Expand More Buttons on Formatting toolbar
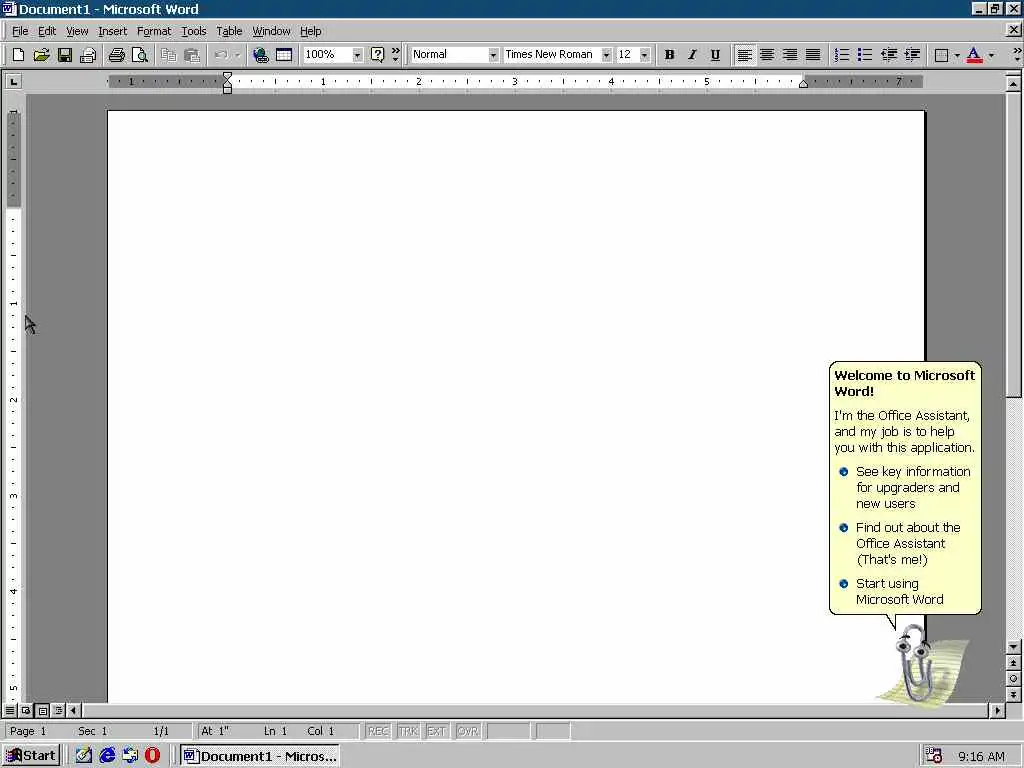 [x=1017, y=55]
